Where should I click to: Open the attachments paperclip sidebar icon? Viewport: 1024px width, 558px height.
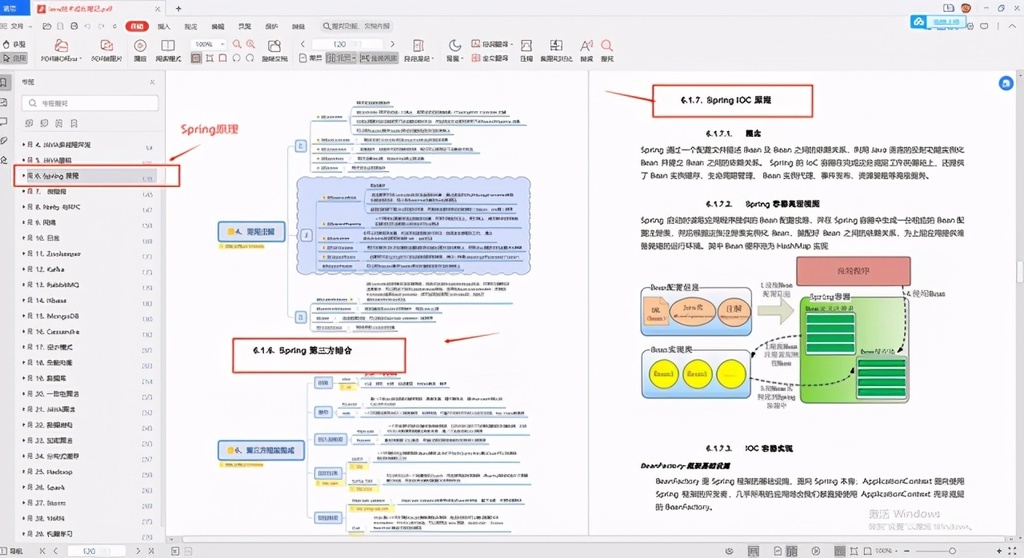click(x=5, y=140)
